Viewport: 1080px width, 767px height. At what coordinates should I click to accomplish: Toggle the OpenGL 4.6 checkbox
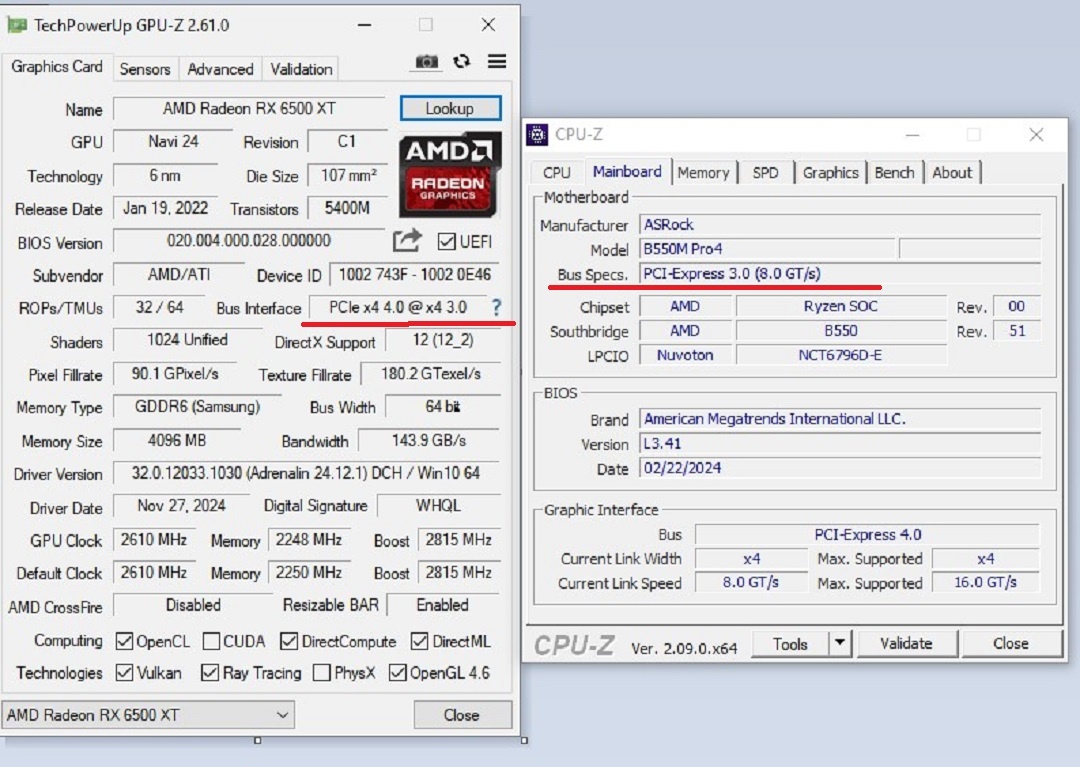coord(397,673)
